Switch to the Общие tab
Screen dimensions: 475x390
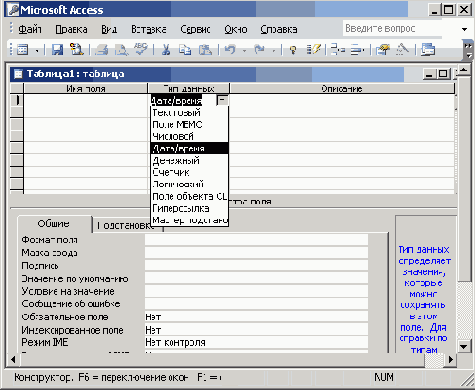pyautogui.click(x=54, y=224)
